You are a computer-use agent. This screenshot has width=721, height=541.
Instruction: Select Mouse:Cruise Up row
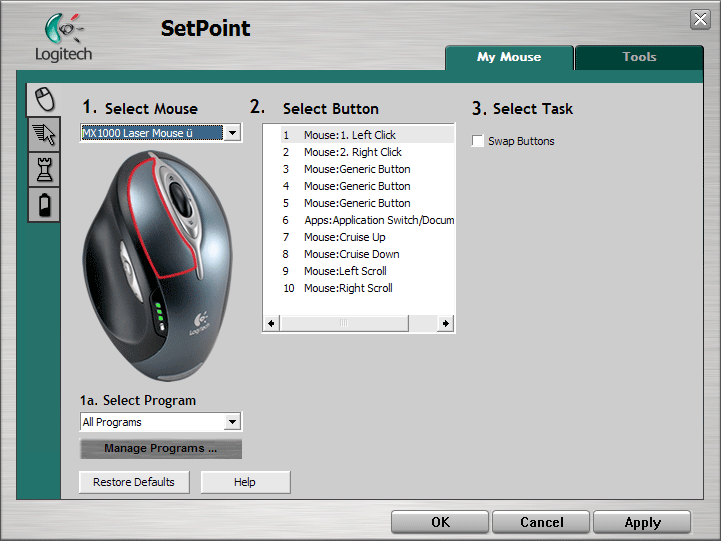click(x=367, y=237)
